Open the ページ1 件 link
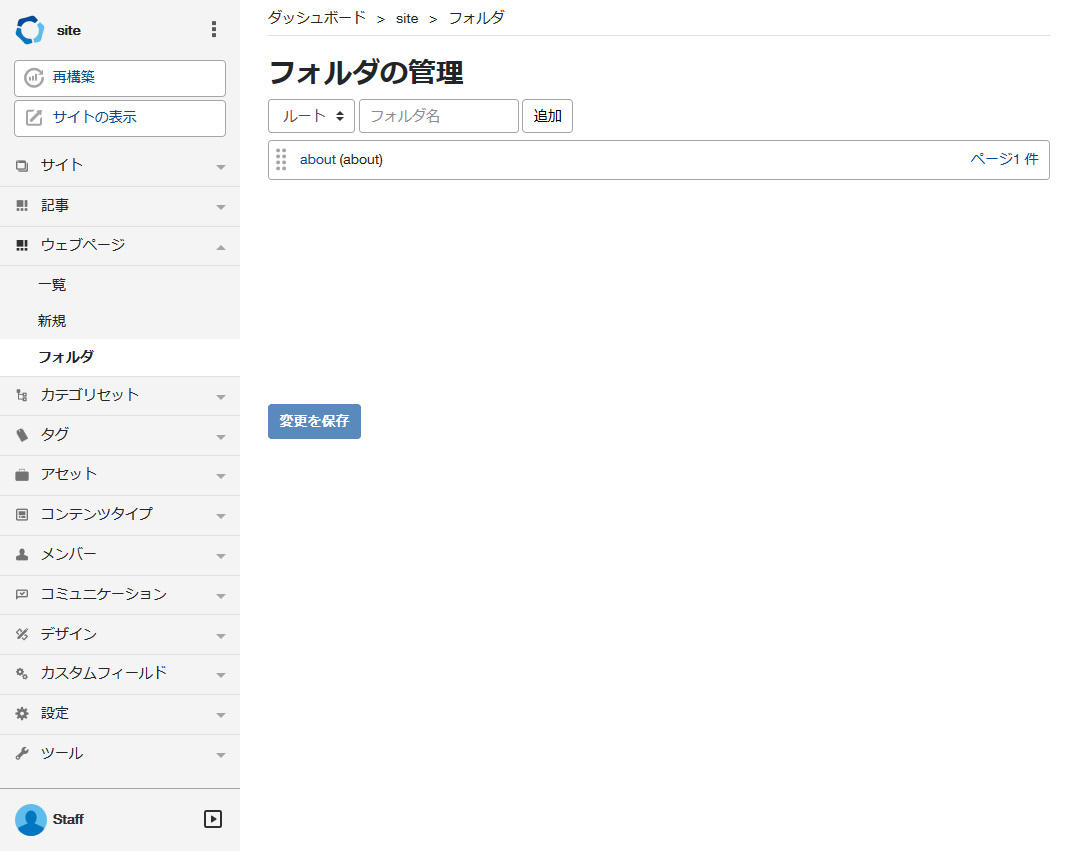This screenshot has width=1078, height=851. pyautogui.click(x=1004, y=159)
